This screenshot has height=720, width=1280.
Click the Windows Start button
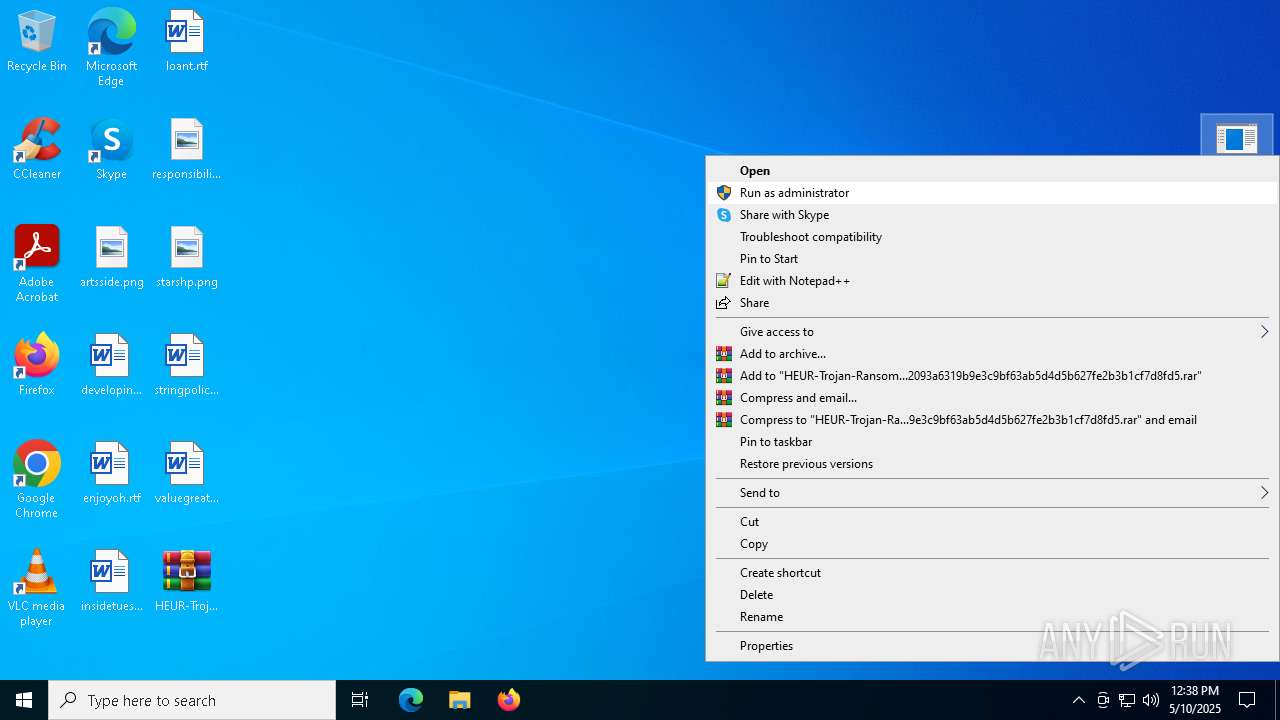click(x=24, y=700)
